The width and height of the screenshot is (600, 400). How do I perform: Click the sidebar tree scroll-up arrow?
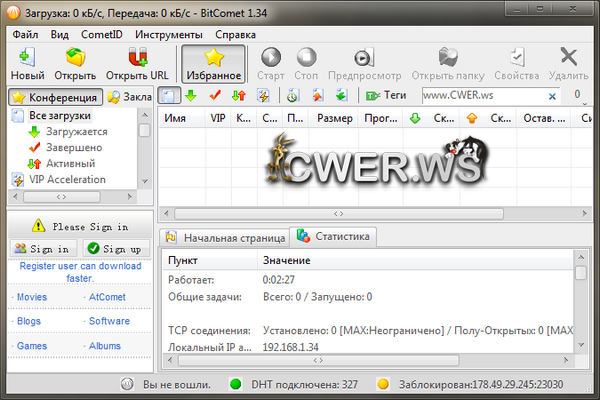click(145, 114)
